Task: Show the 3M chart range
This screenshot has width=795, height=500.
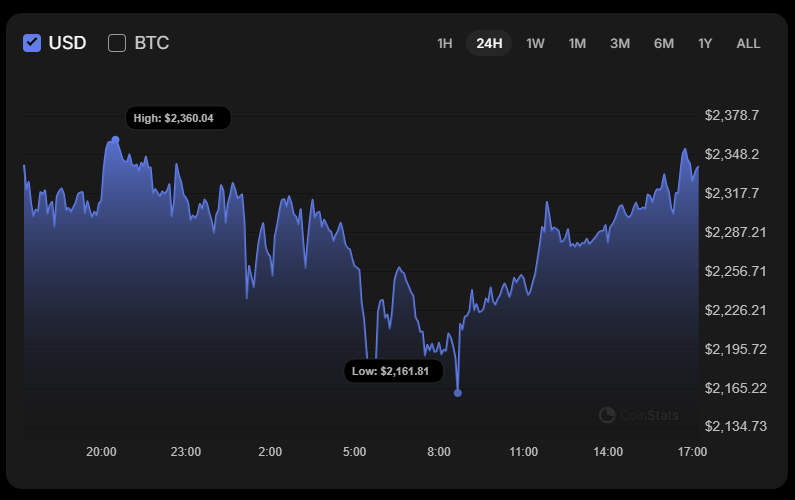Action: [x=620, y=43]
